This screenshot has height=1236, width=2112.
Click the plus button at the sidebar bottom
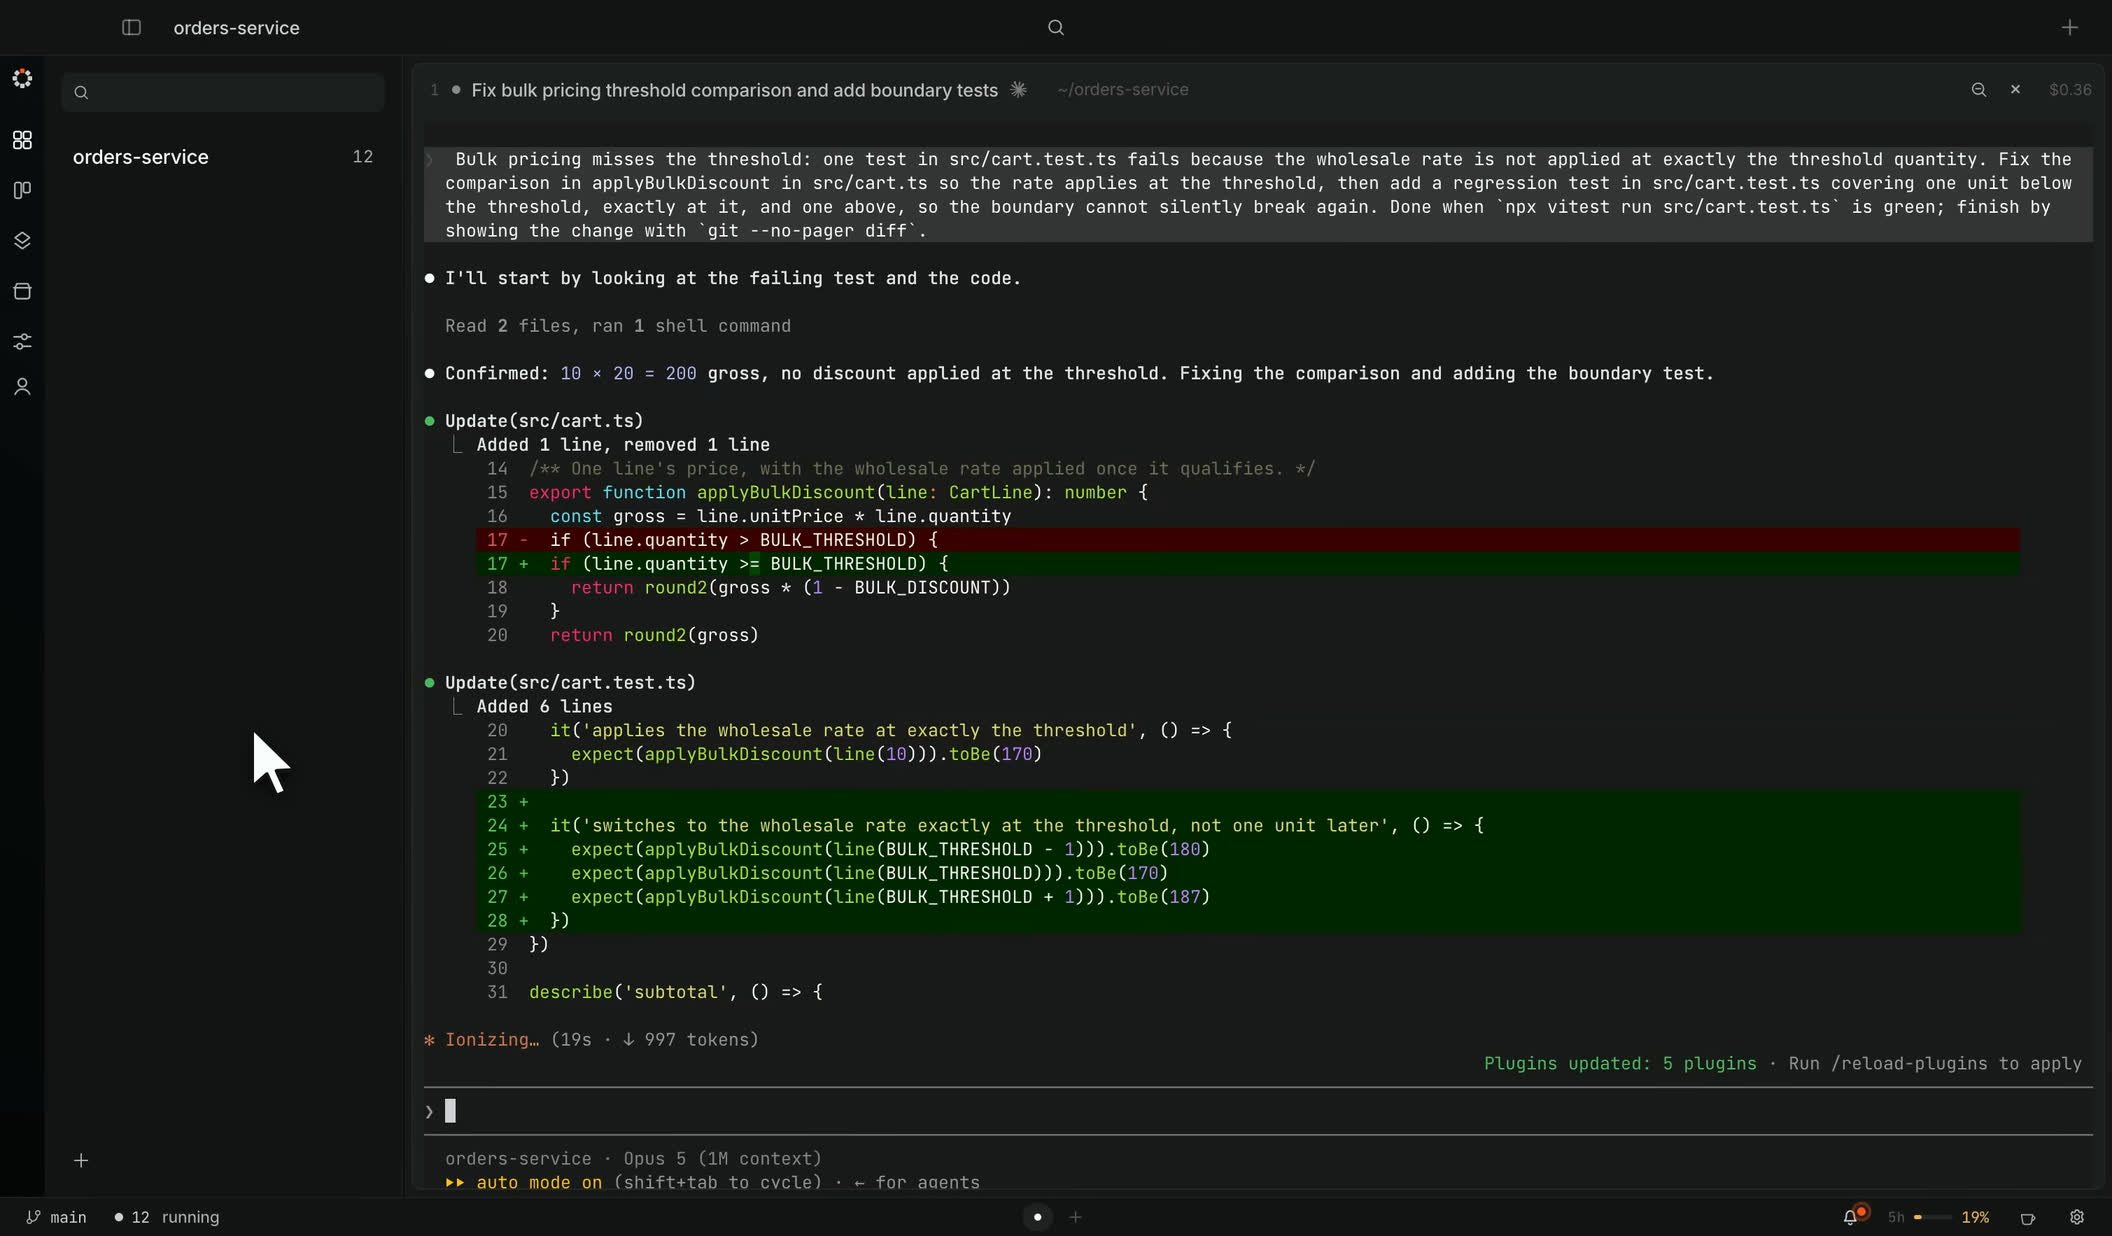tap(81, 1160)
